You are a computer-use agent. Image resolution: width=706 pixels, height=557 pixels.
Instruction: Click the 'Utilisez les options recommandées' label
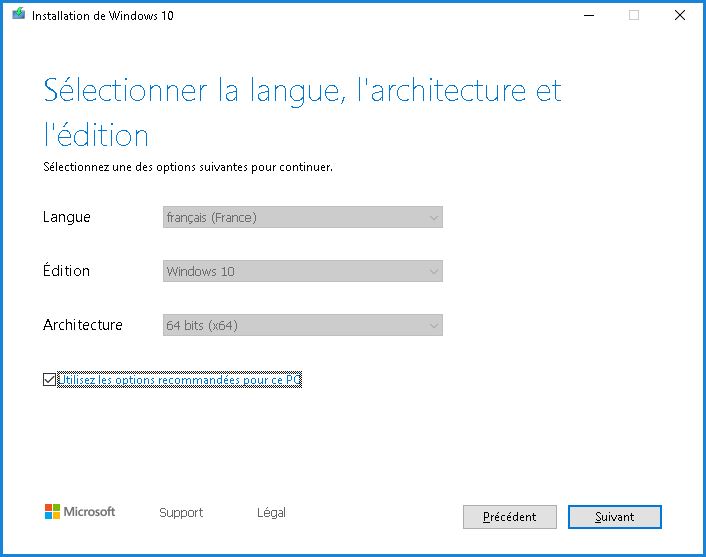180,380
